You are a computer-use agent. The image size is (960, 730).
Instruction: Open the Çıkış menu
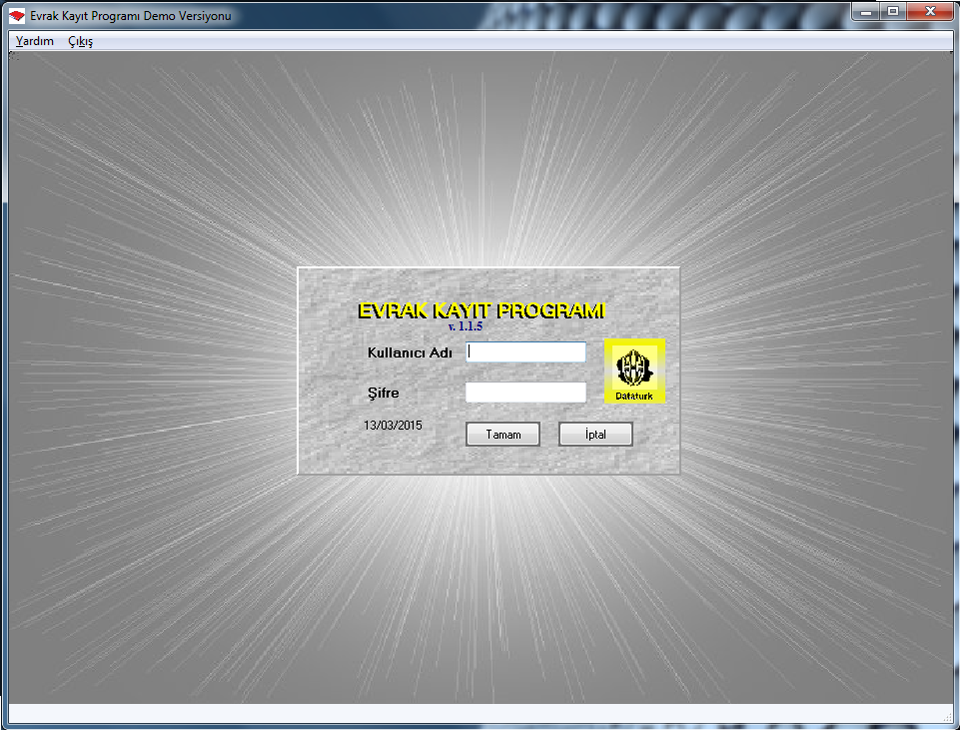click(x=80, y=41)
